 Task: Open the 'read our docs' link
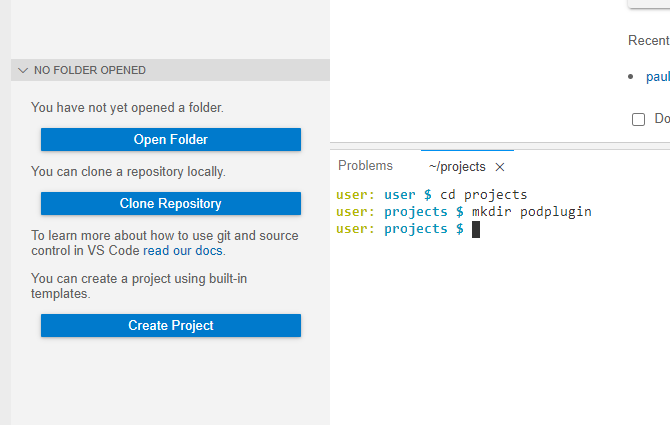(183, 251)
